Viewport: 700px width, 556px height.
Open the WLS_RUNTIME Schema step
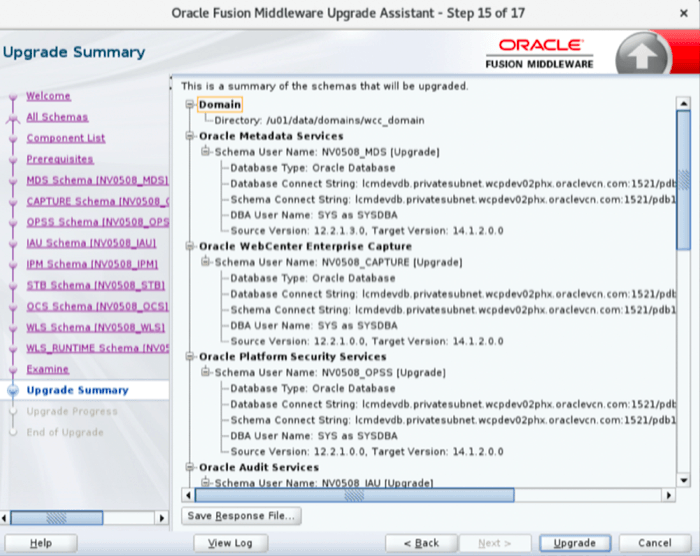97,348
